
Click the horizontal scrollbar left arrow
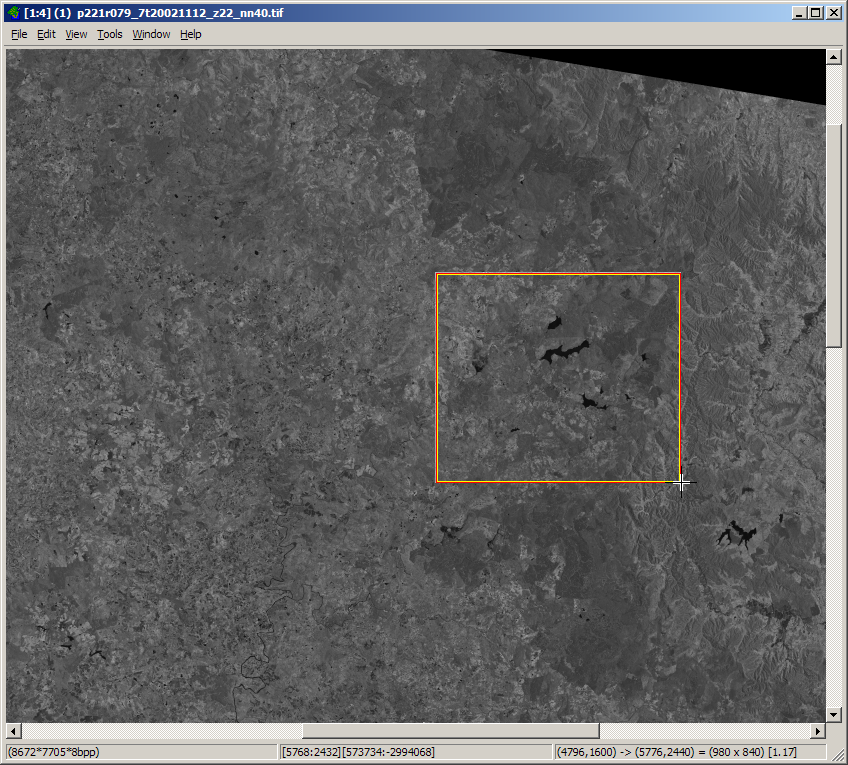click(14, 731)
